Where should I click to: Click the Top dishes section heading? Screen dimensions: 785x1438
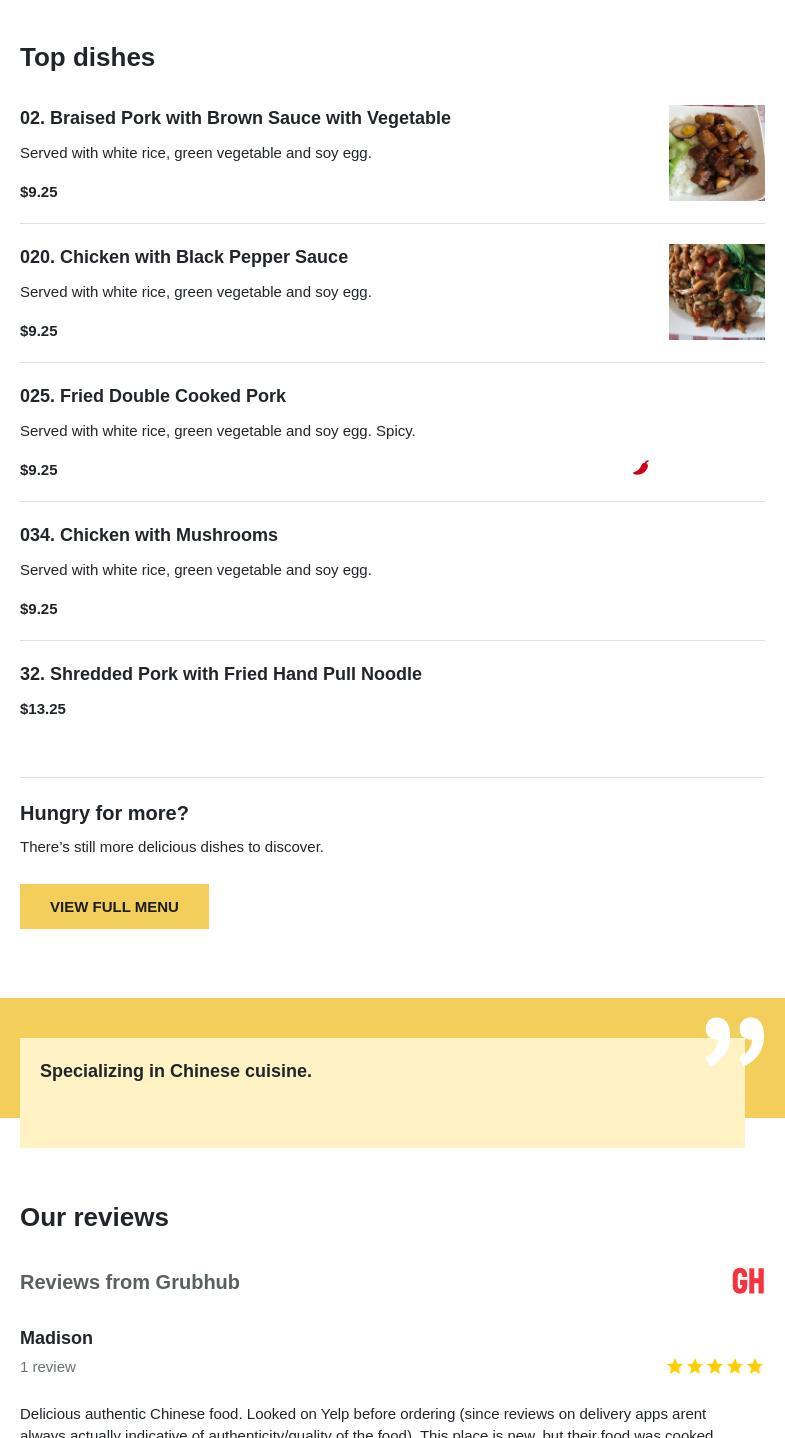point(87,57)
